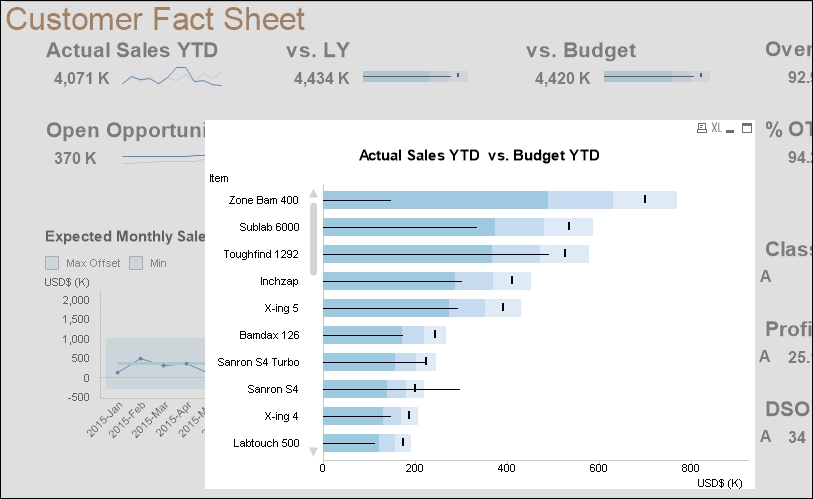Click the vs. Budget heading
Viewport: 813px width, 499px height.
coord(581,50)
